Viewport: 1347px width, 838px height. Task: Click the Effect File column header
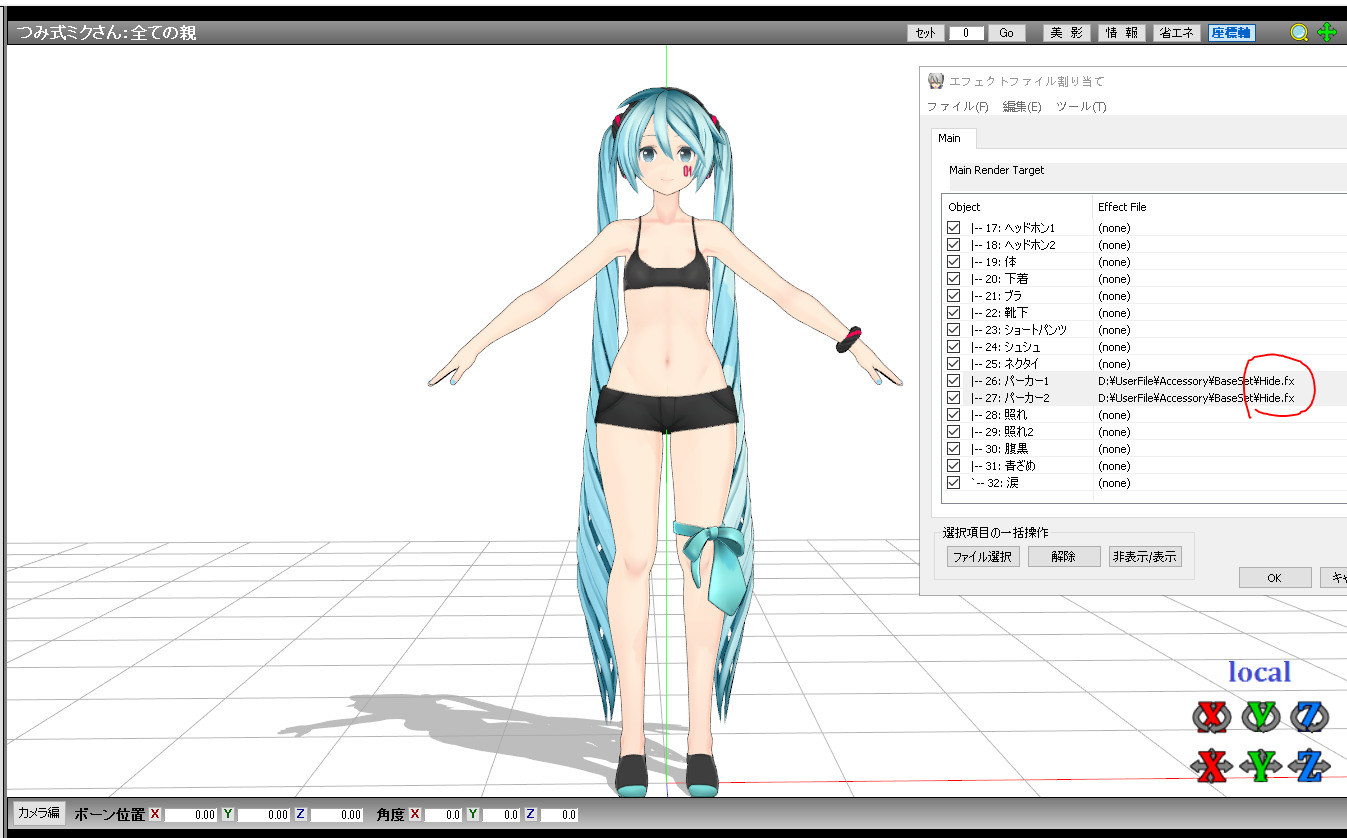pyautogui.click(x=1122, y=207)
